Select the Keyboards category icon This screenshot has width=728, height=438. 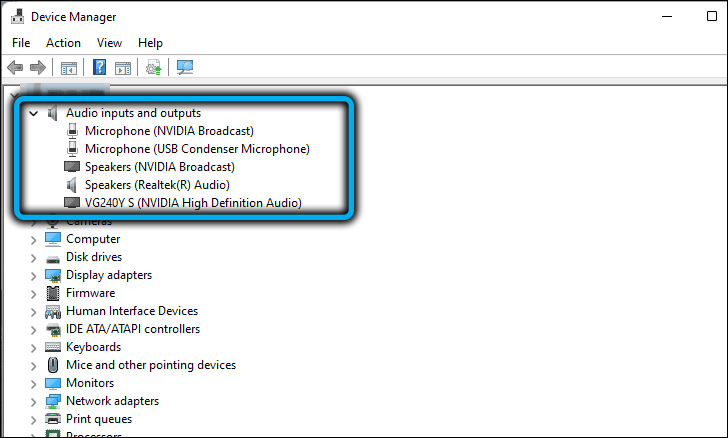(x=54, y=347)
